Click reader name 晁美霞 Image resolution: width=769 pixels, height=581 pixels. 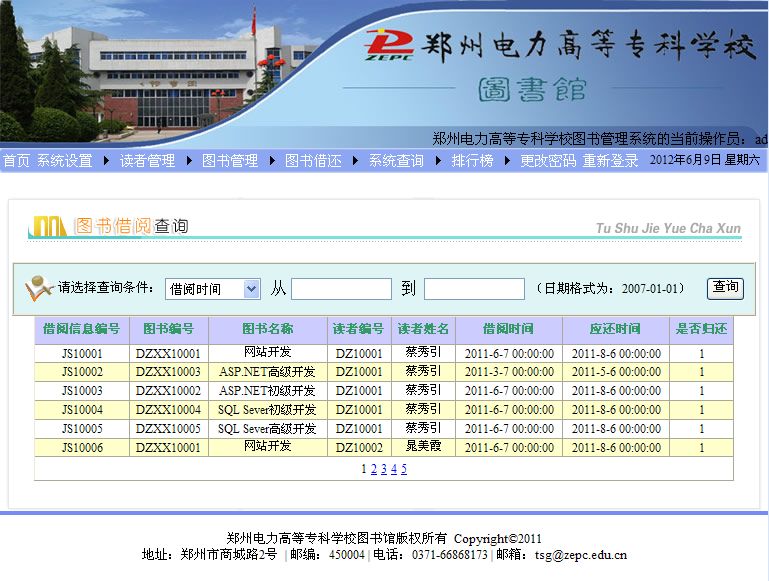click(x=423, y=447)
